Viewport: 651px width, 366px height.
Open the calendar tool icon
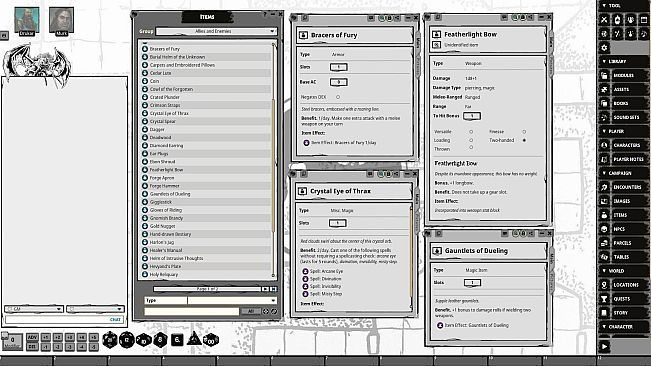click(x=644, y=20)
